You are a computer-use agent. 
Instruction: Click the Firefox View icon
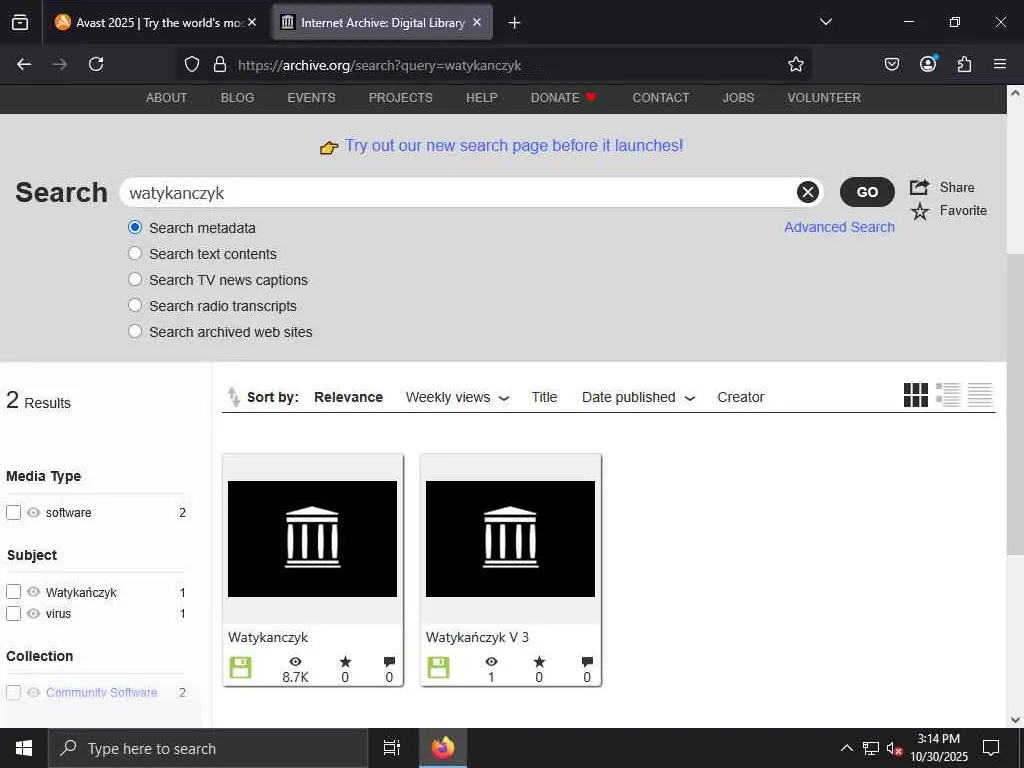coord(20,23)
